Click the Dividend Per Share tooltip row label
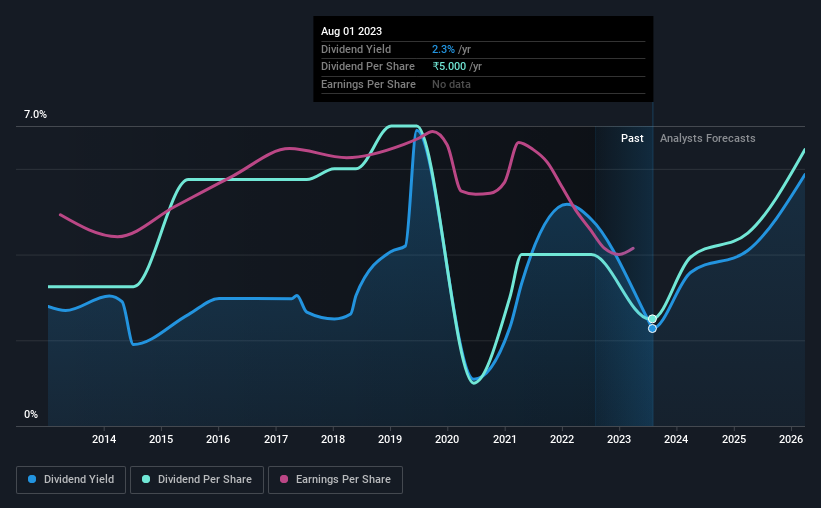821x508 pixels. tap(368, 67)
